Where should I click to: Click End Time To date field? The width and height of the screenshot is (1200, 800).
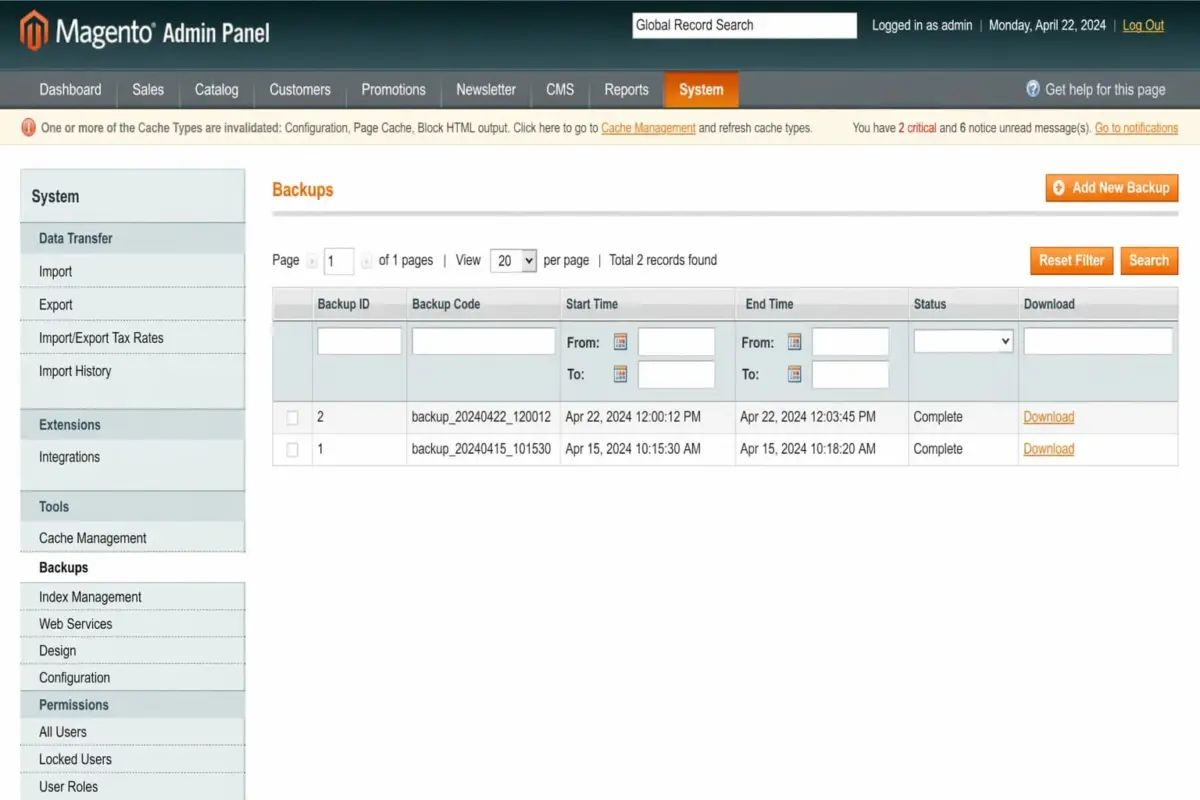tap(850, 374)
